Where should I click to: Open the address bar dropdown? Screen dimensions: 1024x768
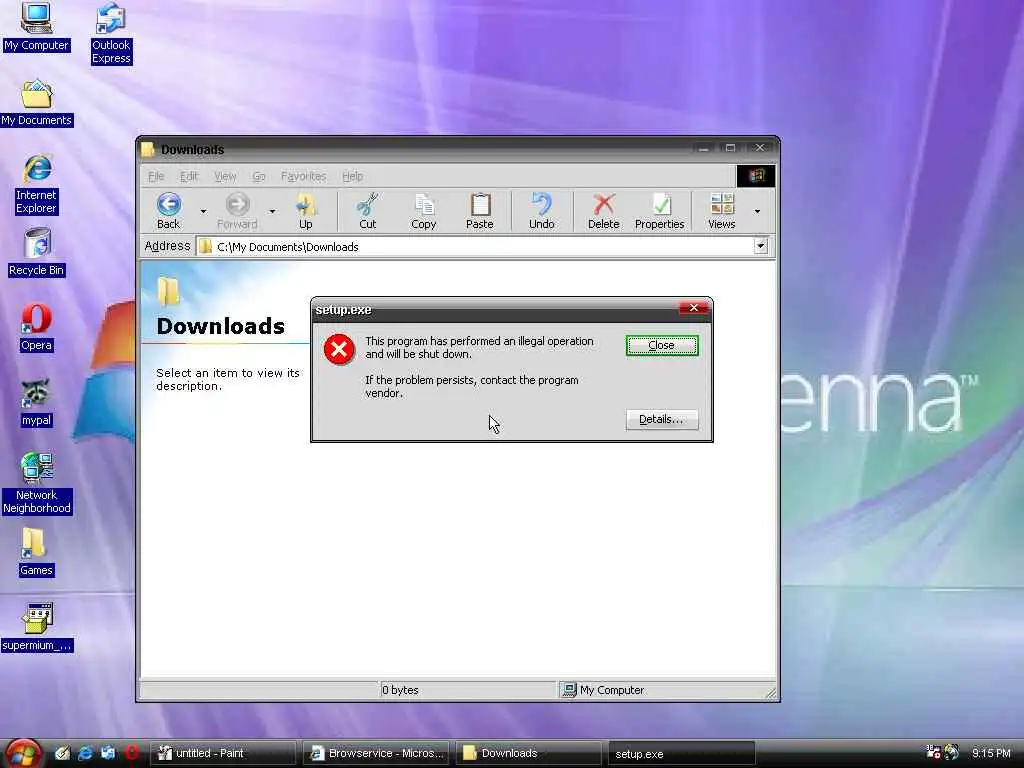pyautogui.click(x=760, y=246)
